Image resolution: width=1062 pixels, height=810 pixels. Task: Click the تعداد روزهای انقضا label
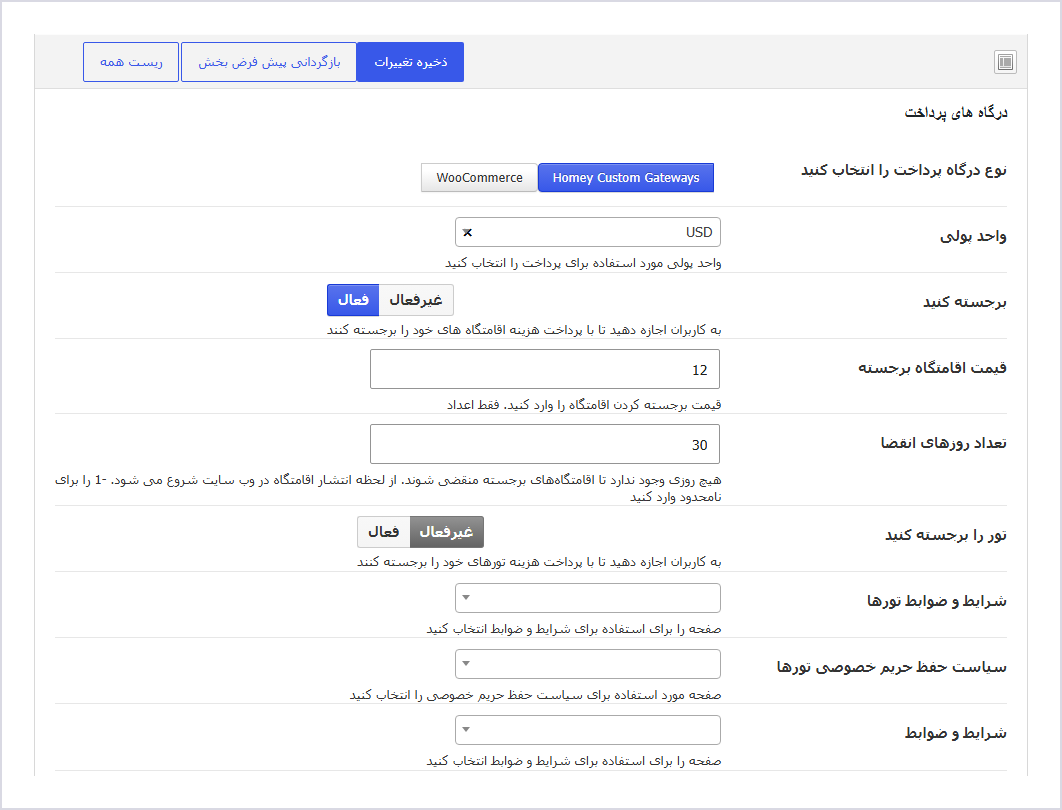[943, 443]
